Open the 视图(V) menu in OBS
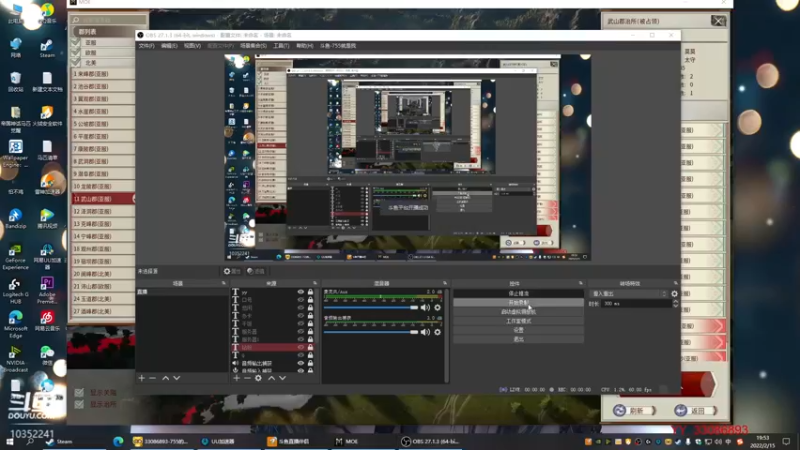Viewport: 800px width, 450px height. coord(192,46)
